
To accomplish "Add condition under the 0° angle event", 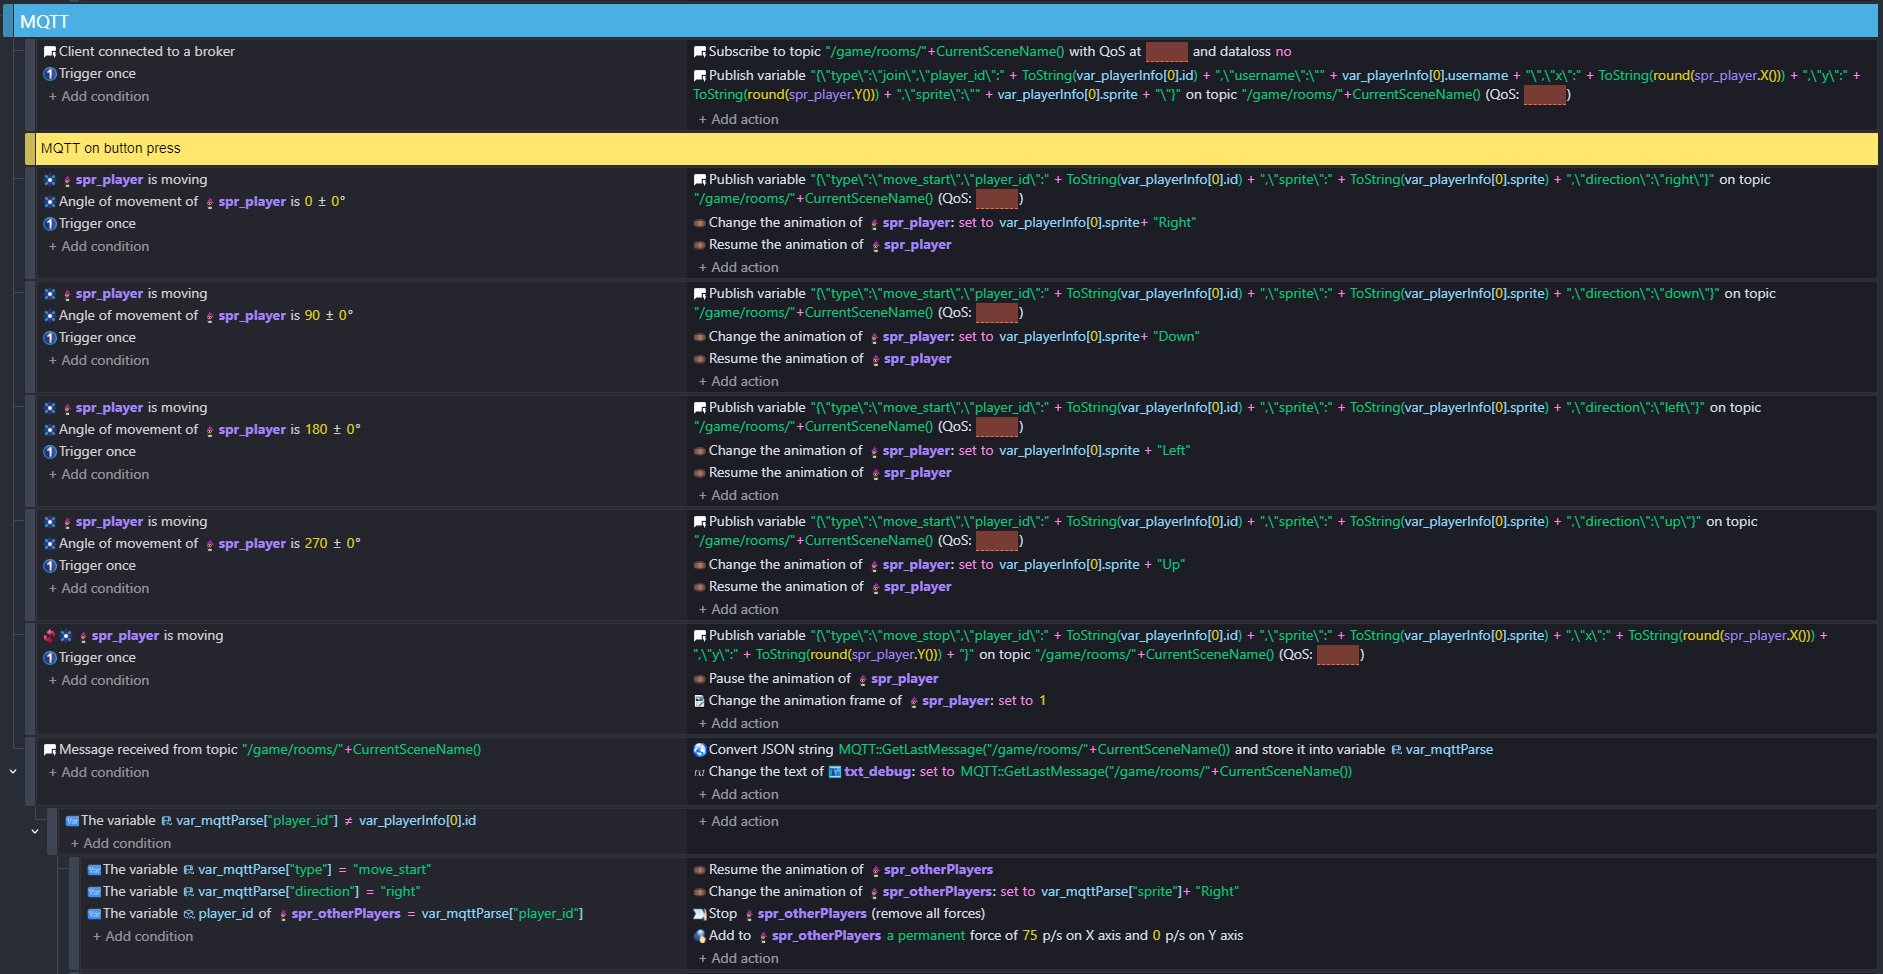I will click(99, 247).
